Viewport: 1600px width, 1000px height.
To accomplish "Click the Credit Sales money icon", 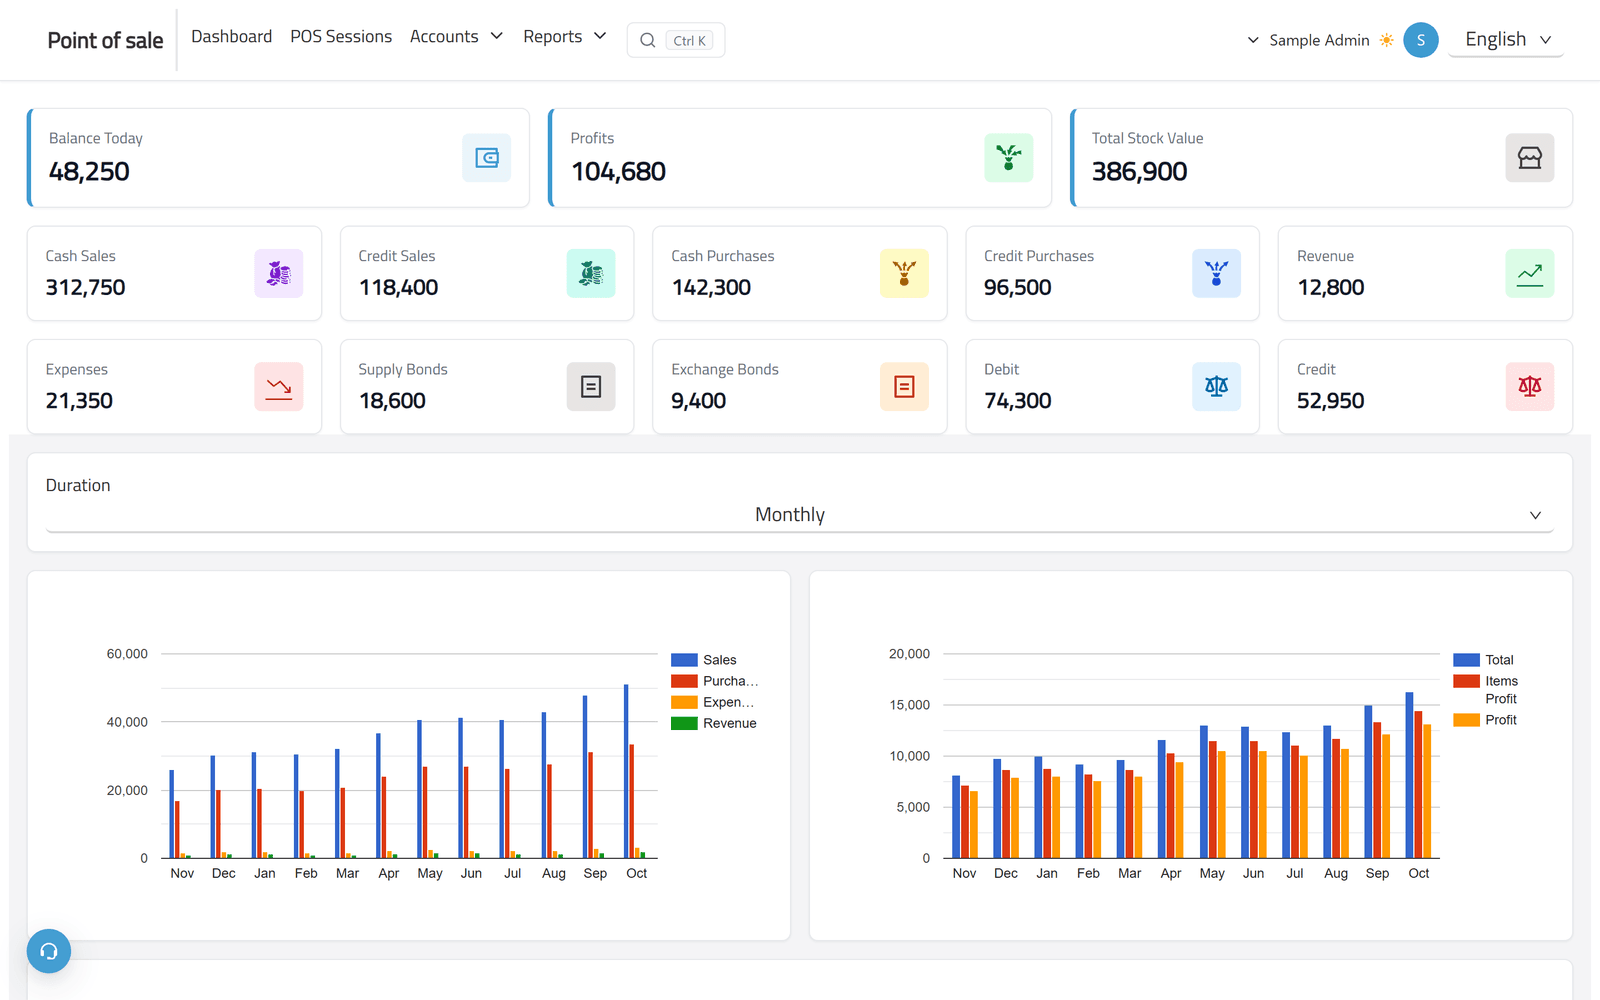I will point(591,273).
